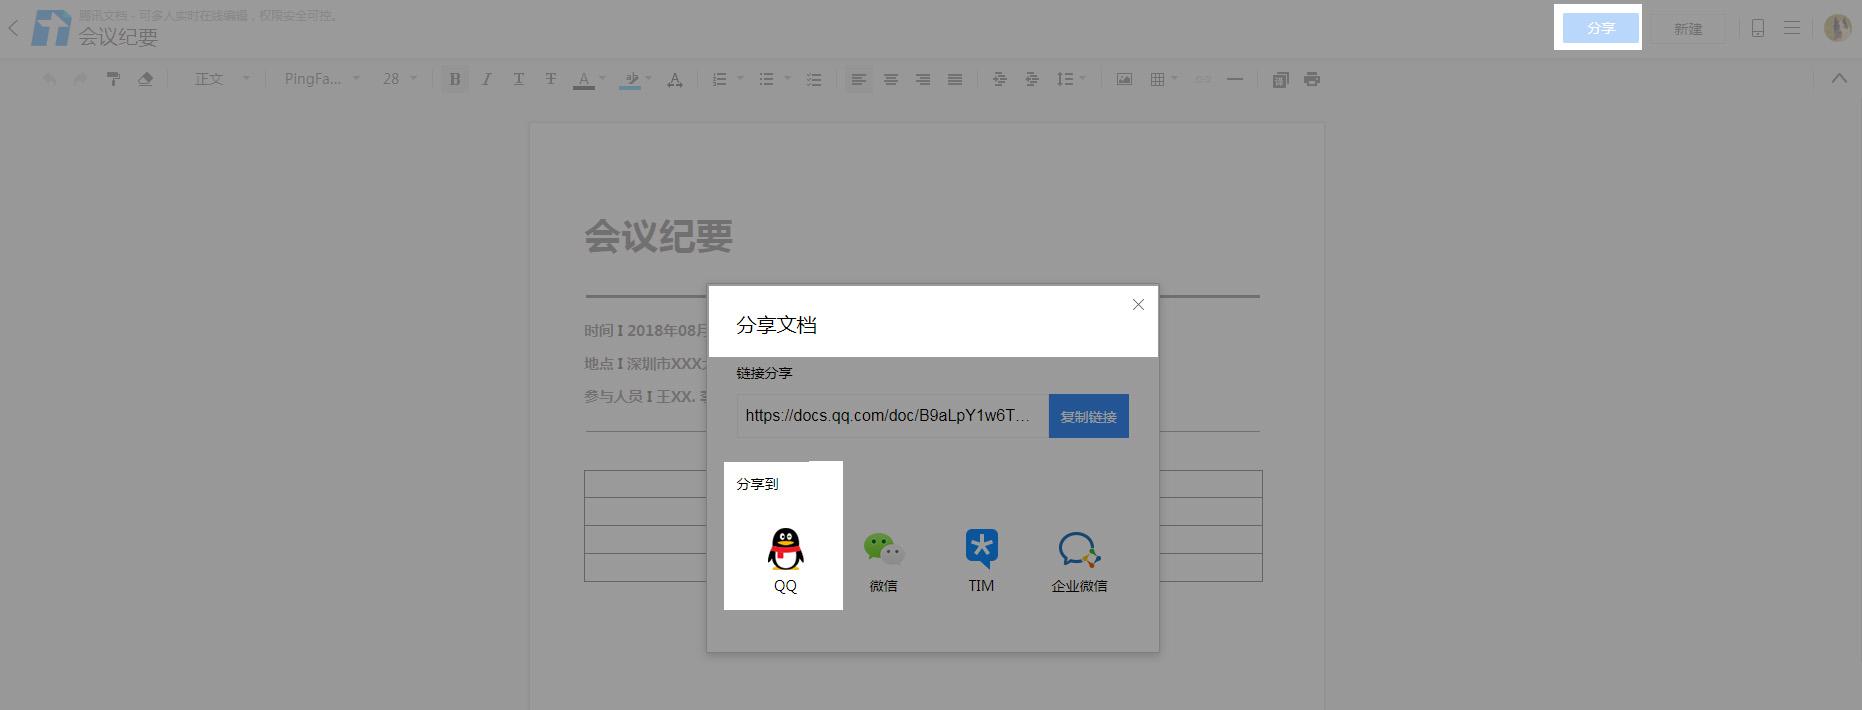Share the document to TIM

click(981, 561)
